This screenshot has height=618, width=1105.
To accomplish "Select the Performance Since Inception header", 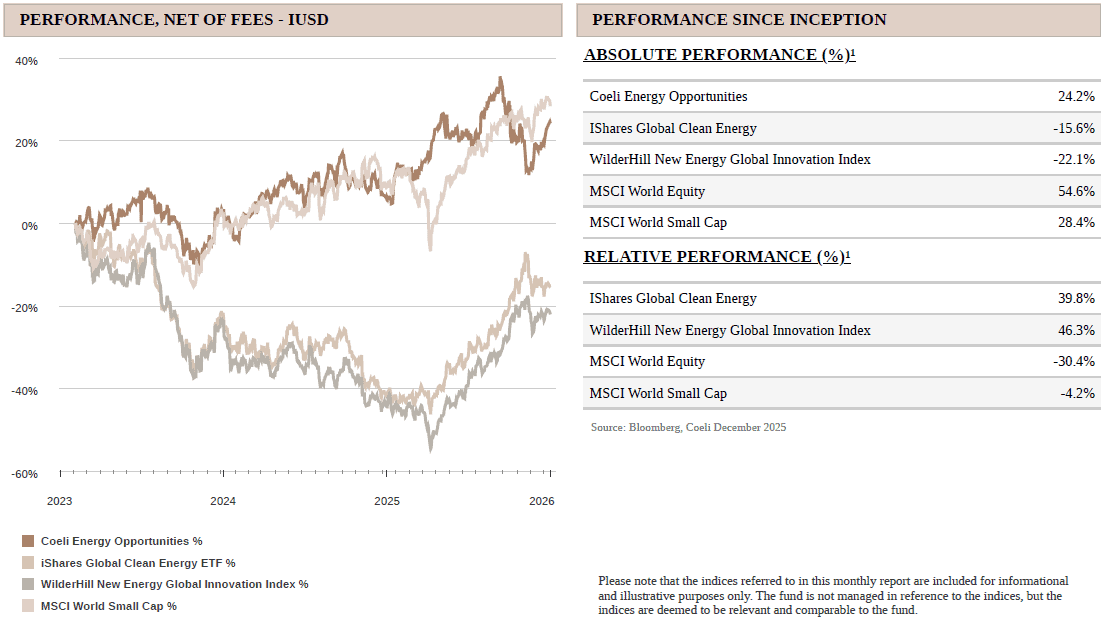I will (739, 20).
